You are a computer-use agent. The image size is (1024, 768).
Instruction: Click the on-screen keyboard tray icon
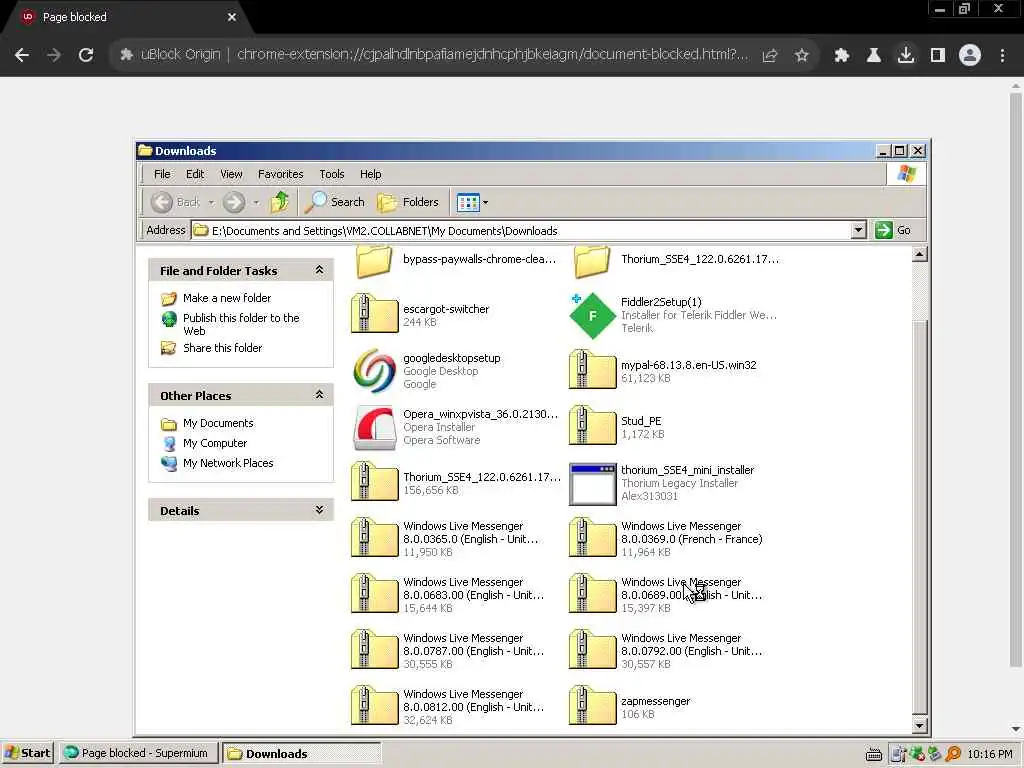(x=874, y=754)
